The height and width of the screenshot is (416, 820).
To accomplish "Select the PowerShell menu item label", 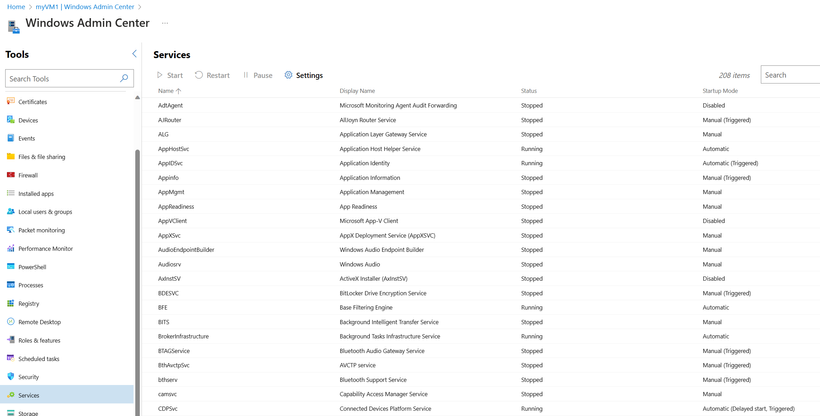I will click(32, 267).
